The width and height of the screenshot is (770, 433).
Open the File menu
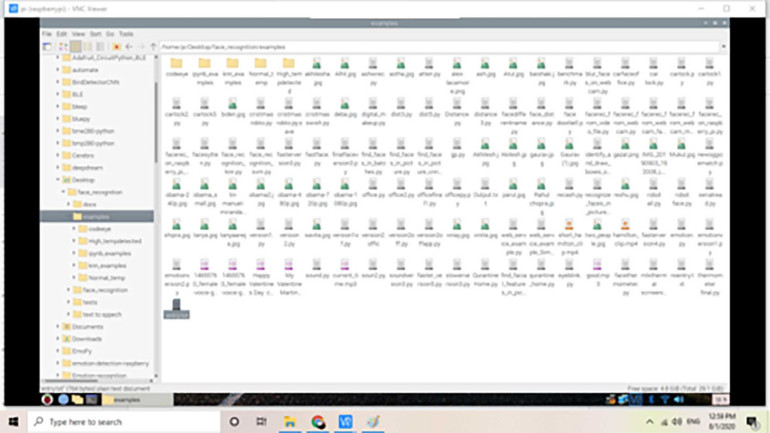click(x=46, y=33)
